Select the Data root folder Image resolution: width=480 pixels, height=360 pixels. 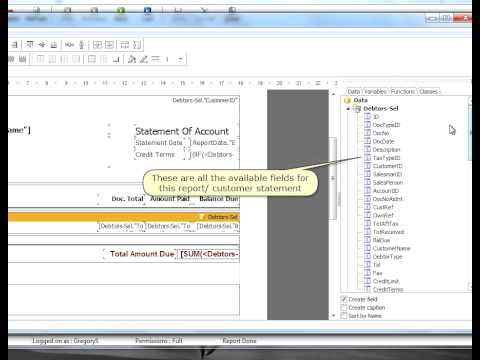[x=356, y=100]
